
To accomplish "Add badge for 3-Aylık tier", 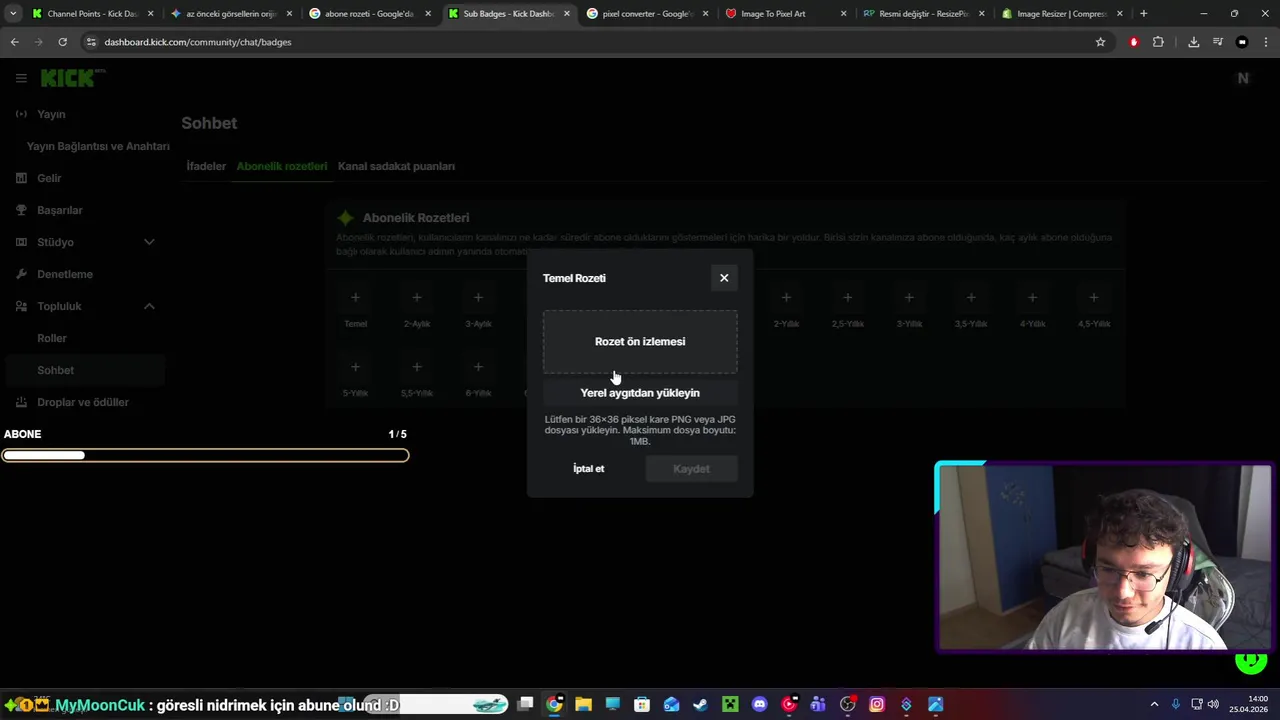I will [478, 297].
